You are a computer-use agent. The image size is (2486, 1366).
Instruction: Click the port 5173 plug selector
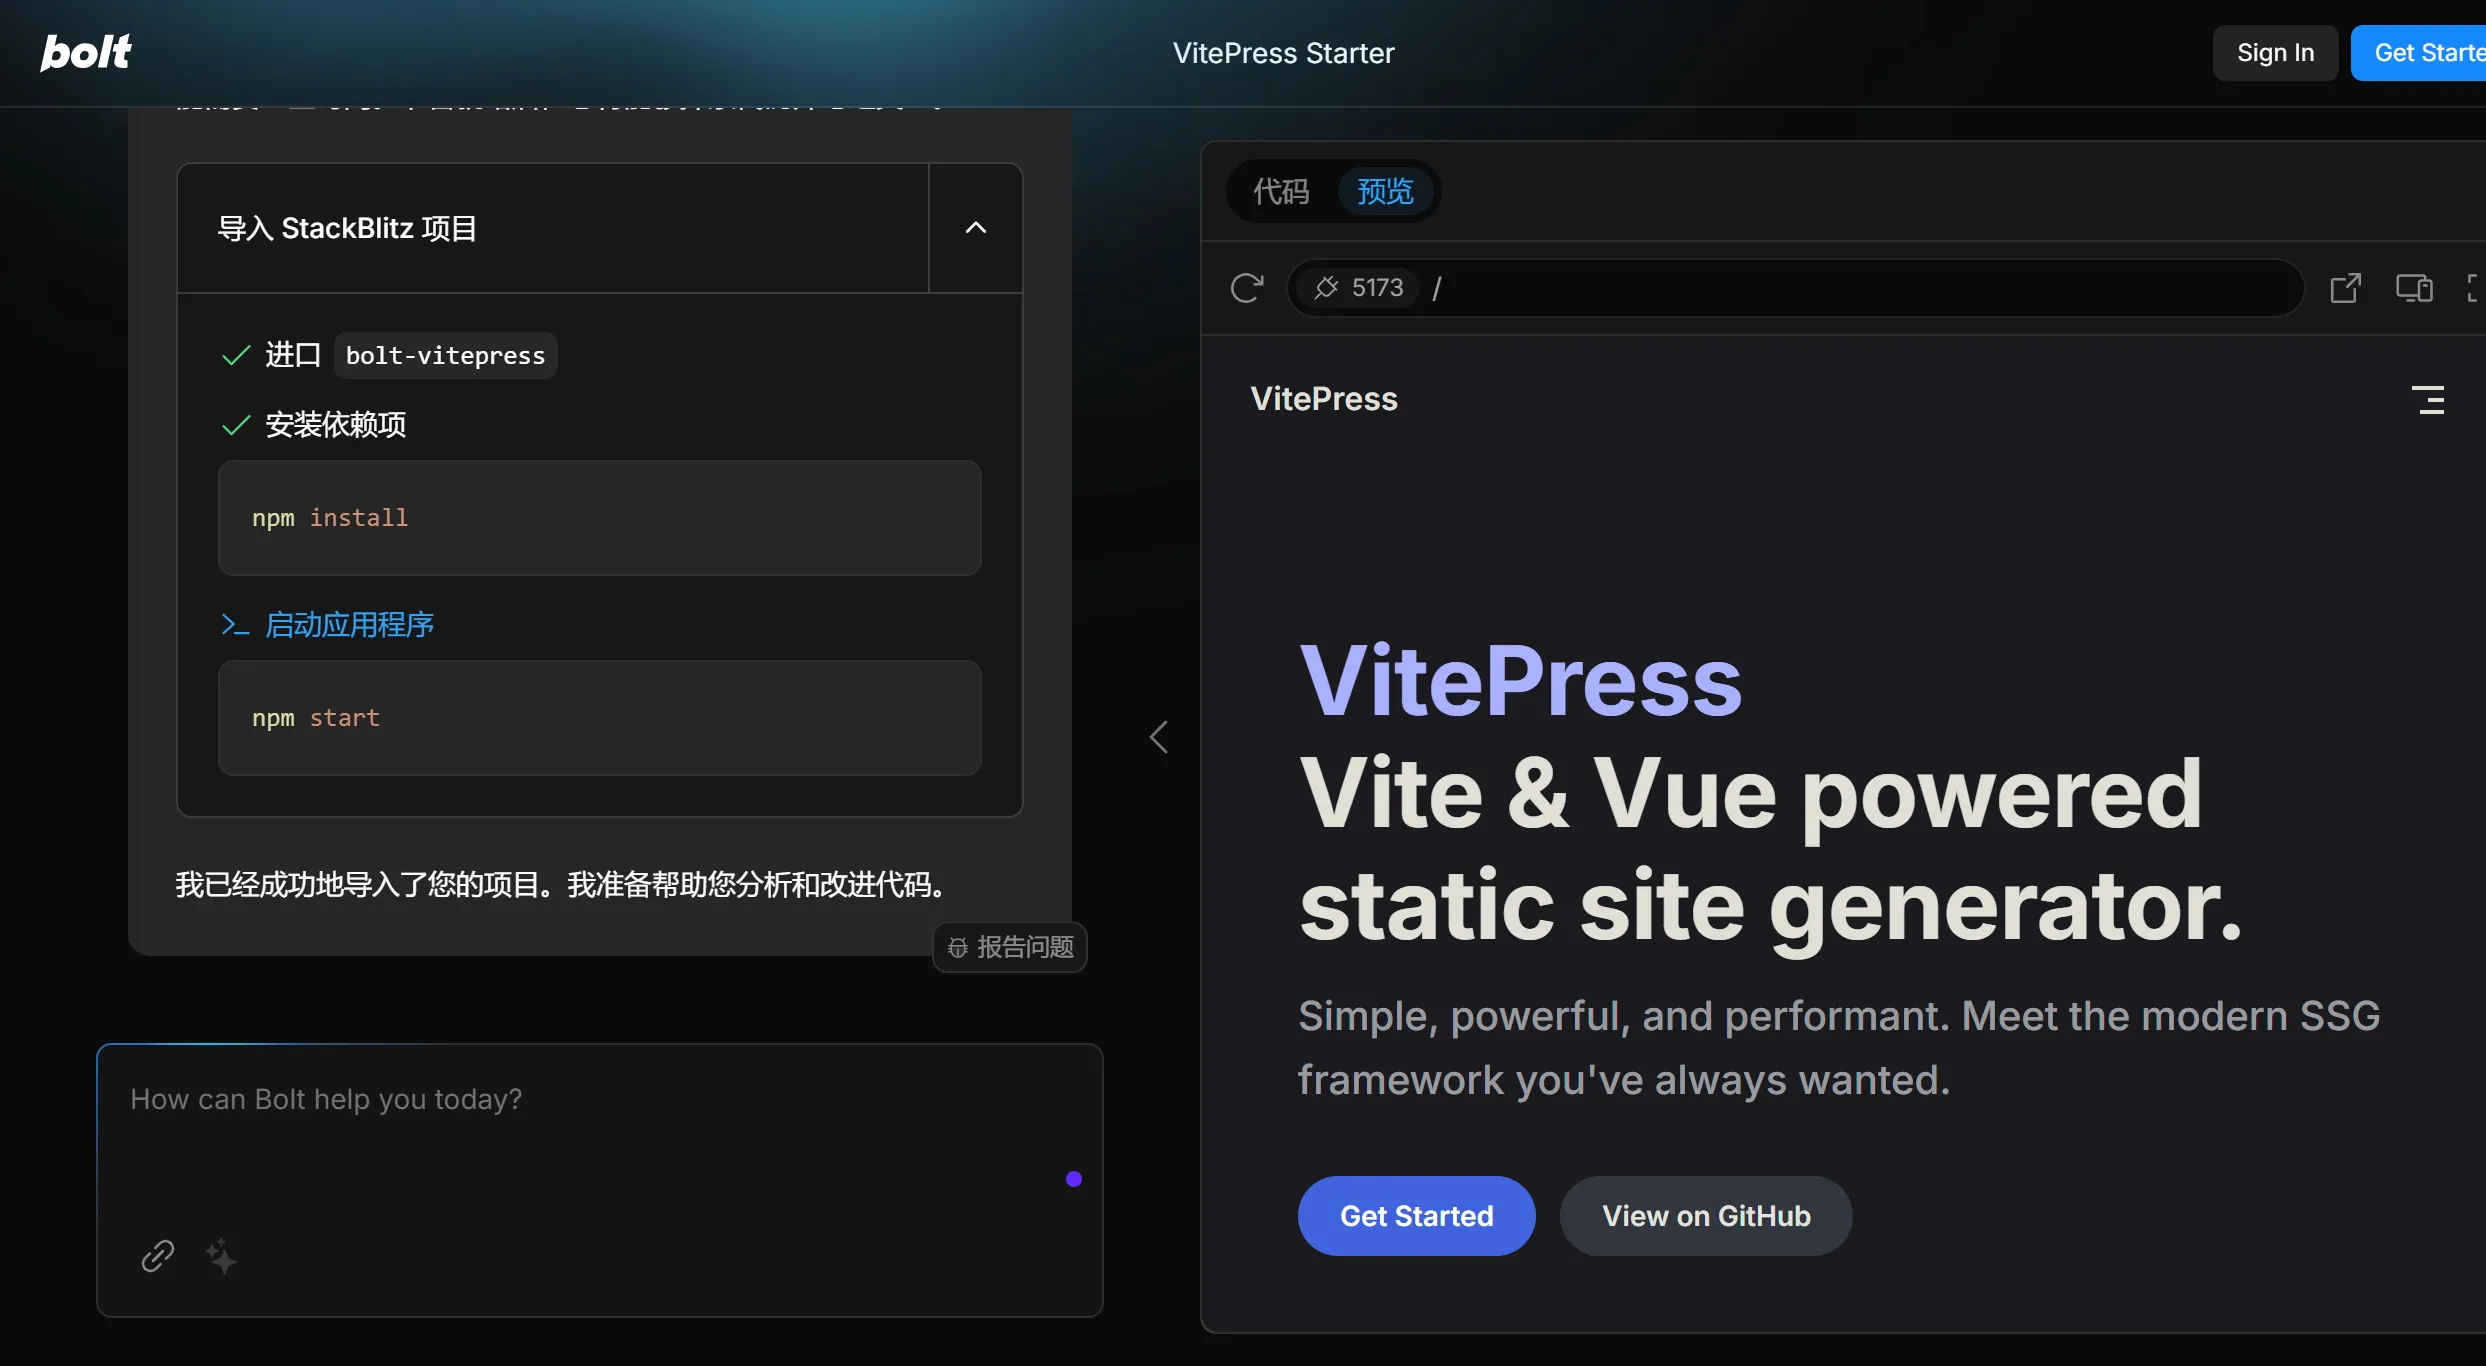(1359, 288)
